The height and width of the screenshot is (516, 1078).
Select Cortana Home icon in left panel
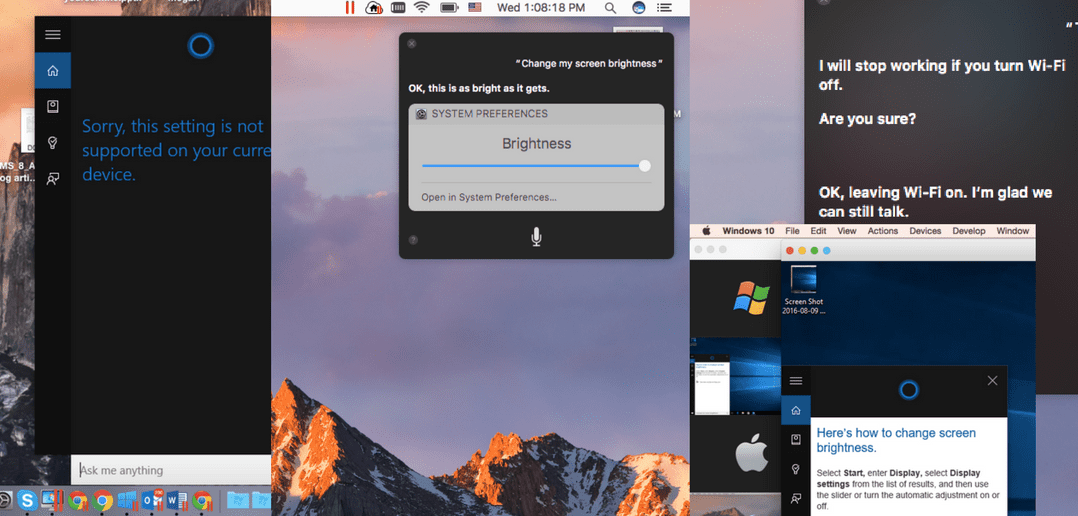tap(52, 71)
